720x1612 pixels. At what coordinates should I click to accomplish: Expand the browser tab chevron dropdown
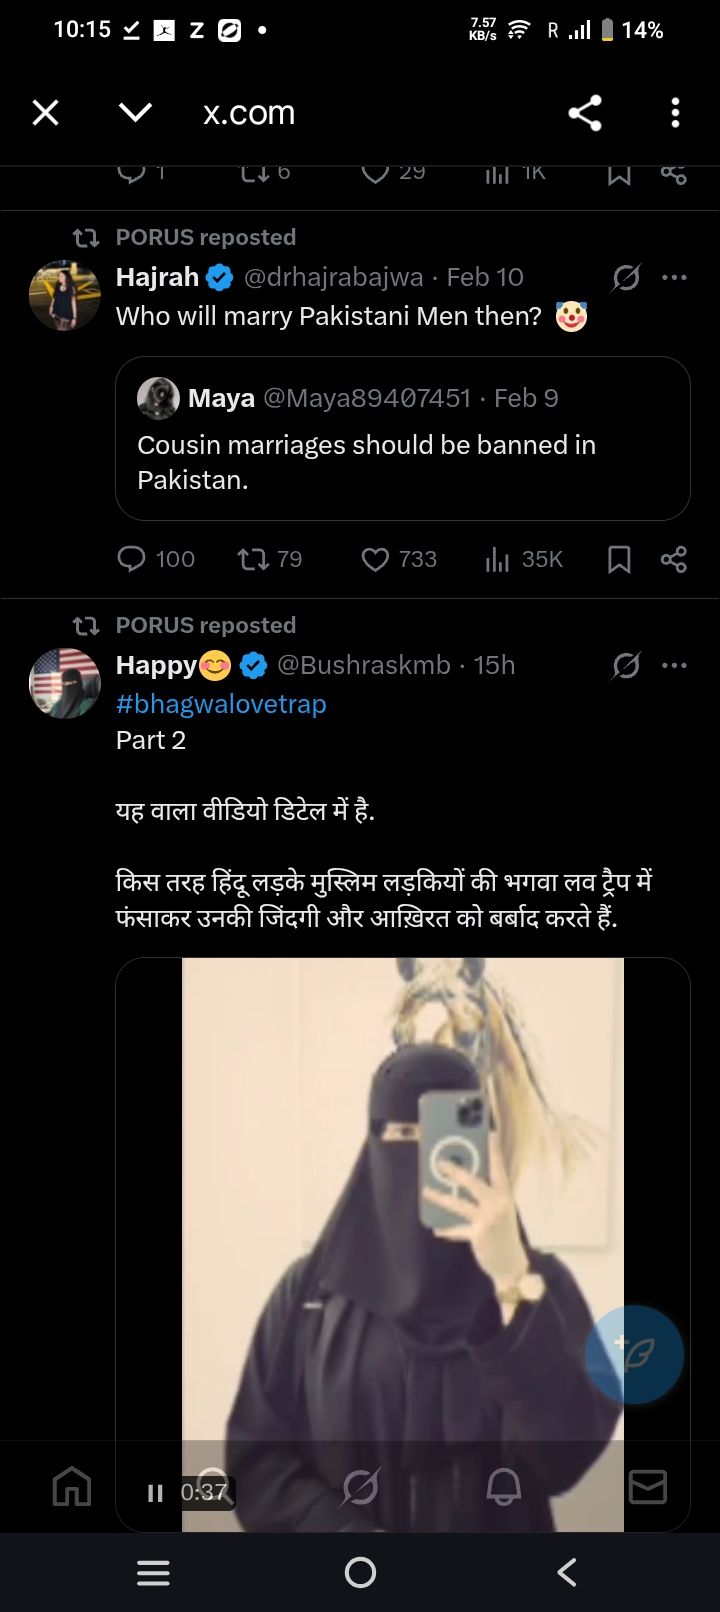click(x=135, y=112)
